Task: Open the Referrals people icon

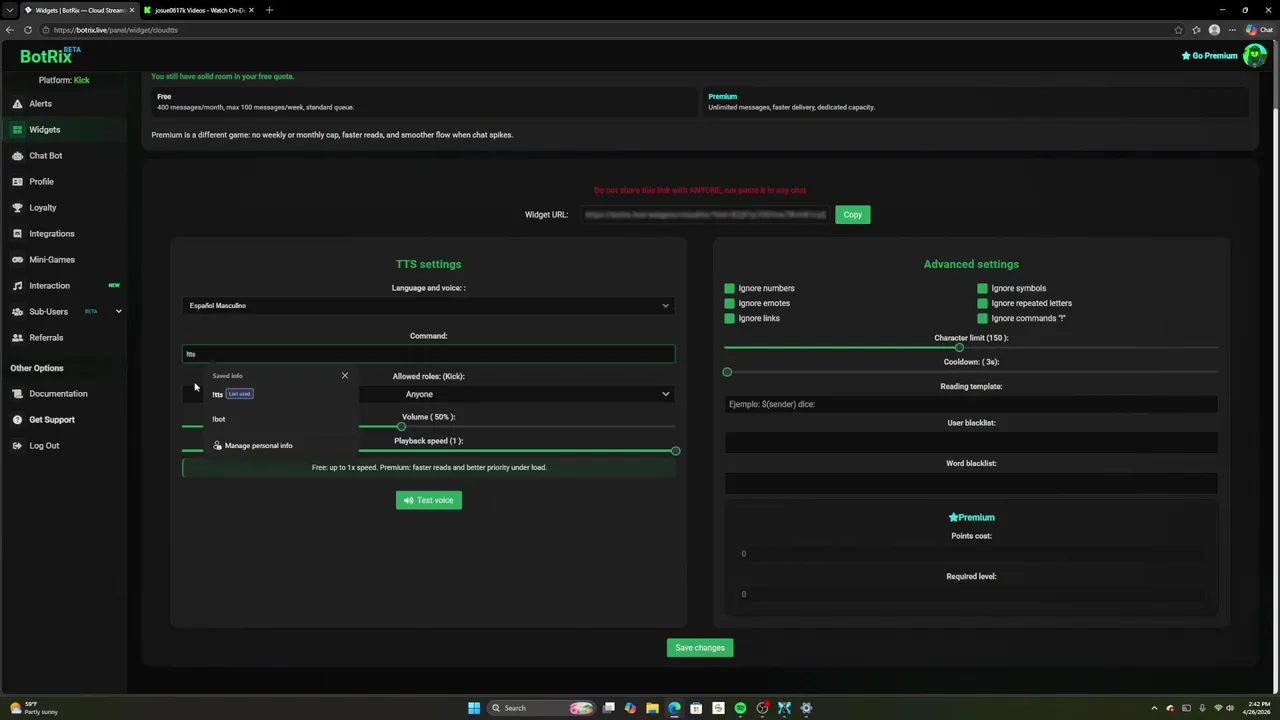Action: (17, 338)
